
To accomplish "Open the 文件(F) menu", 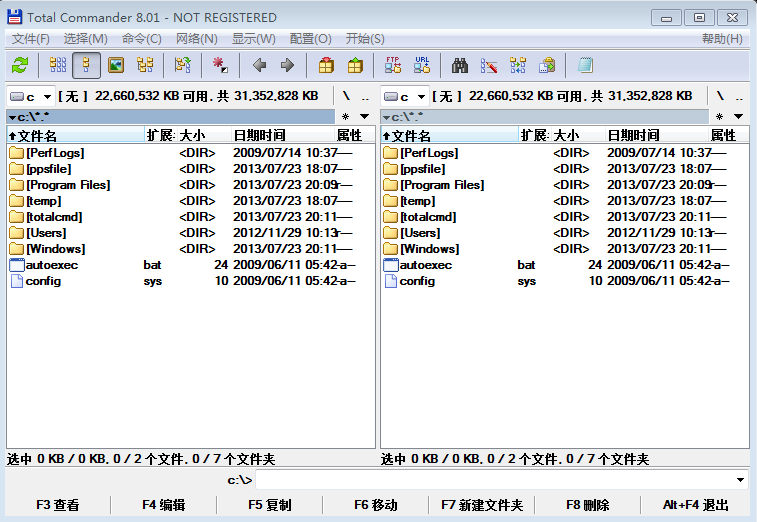I will pos(30,39).
